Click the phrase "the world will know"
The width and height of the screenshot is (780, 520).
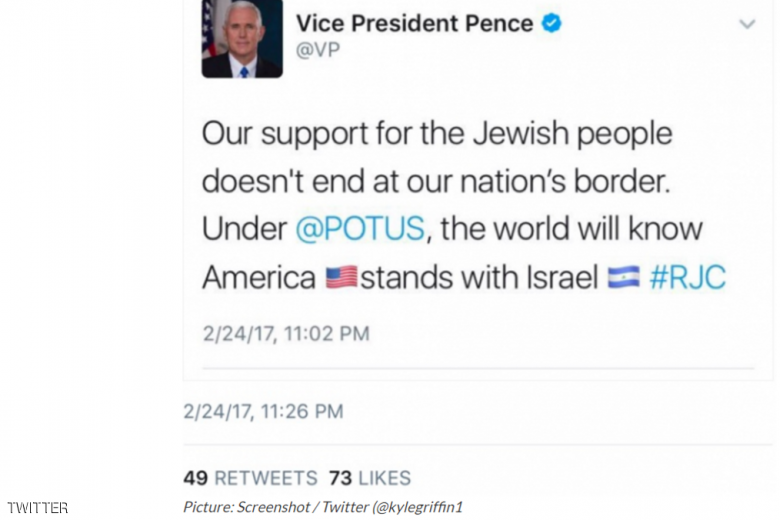(571, 229)
